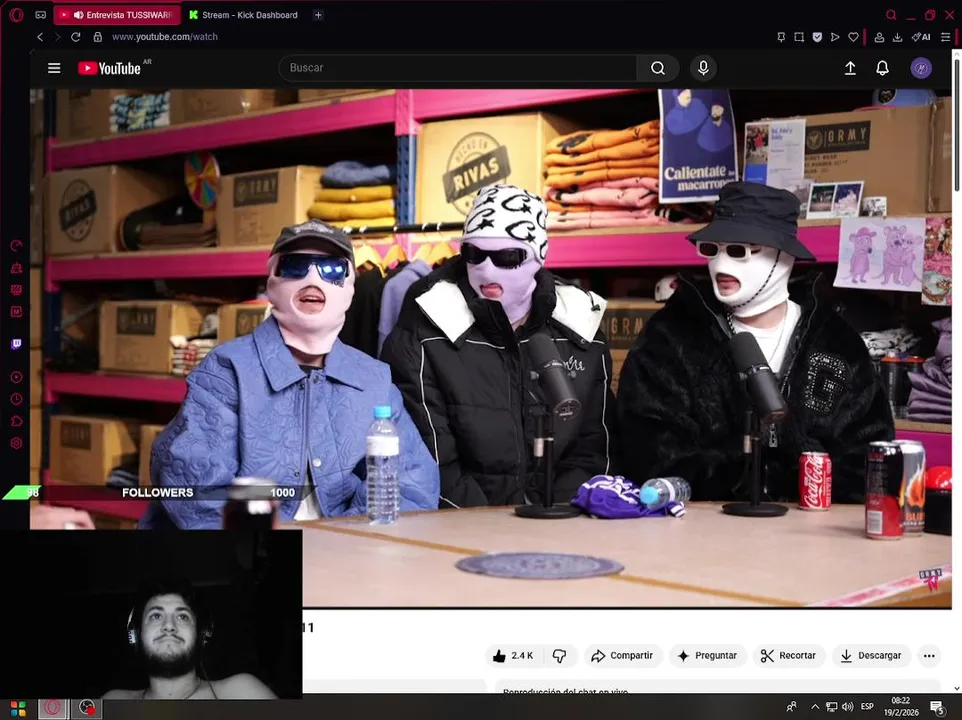This screenshot has width=962, height=720.
Task: Open the Windows notification center
Action: [x=937, y=708]
